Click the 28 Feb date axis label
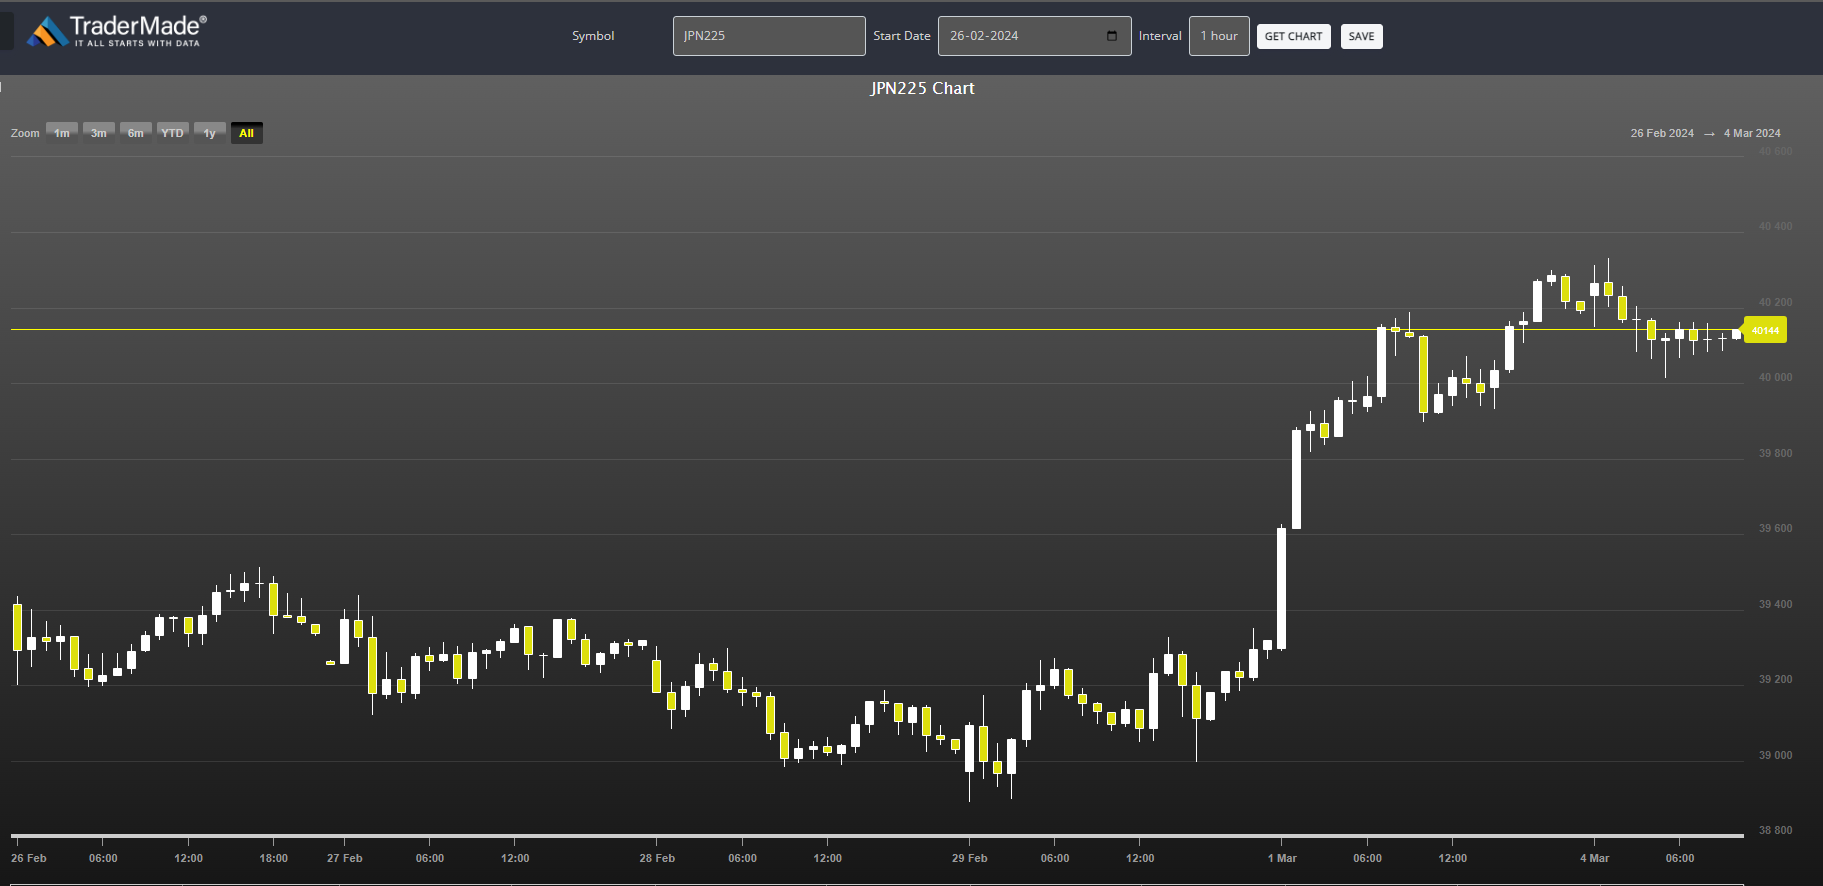This screenshot has height=886, width=1823. pos(657,858)
